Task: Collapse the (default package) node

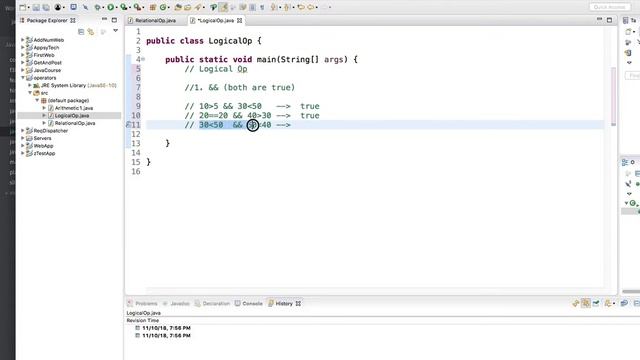Action: pyautogui.click(x=37, y=100)
